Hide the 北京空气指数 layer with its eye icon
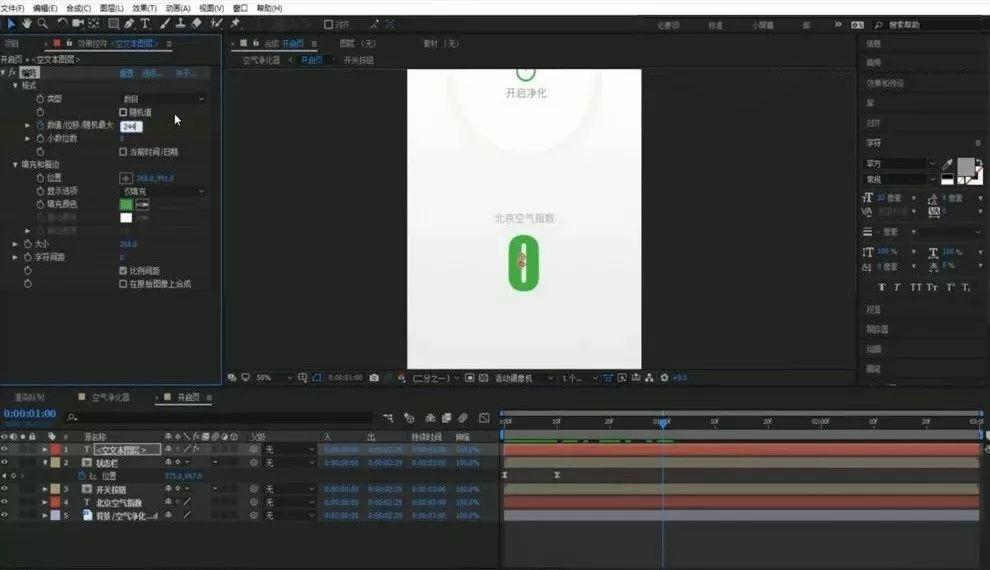This screenshot has width=990, height=570. coord(4,502)
